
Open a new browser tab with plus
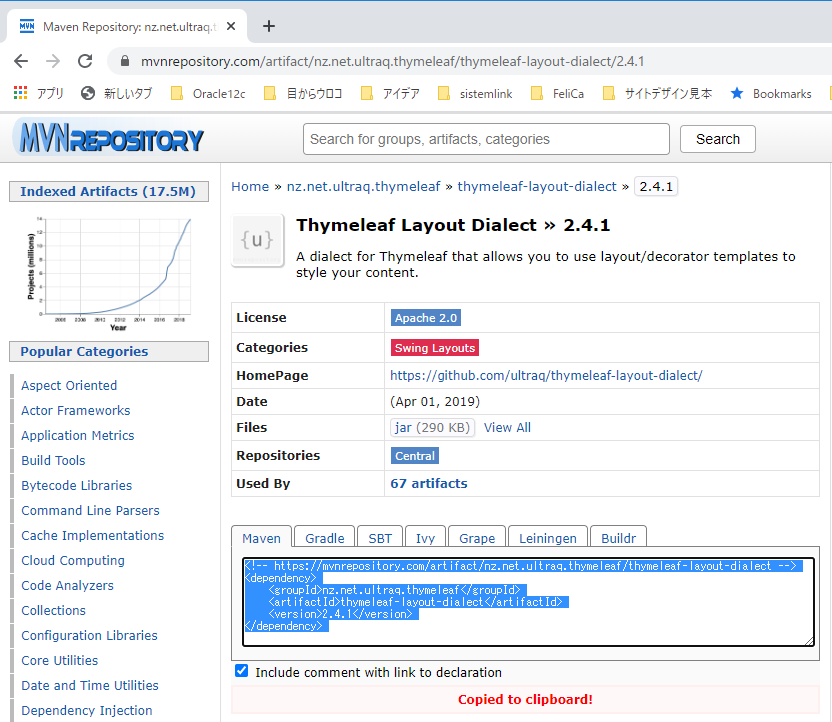[269, 26]
